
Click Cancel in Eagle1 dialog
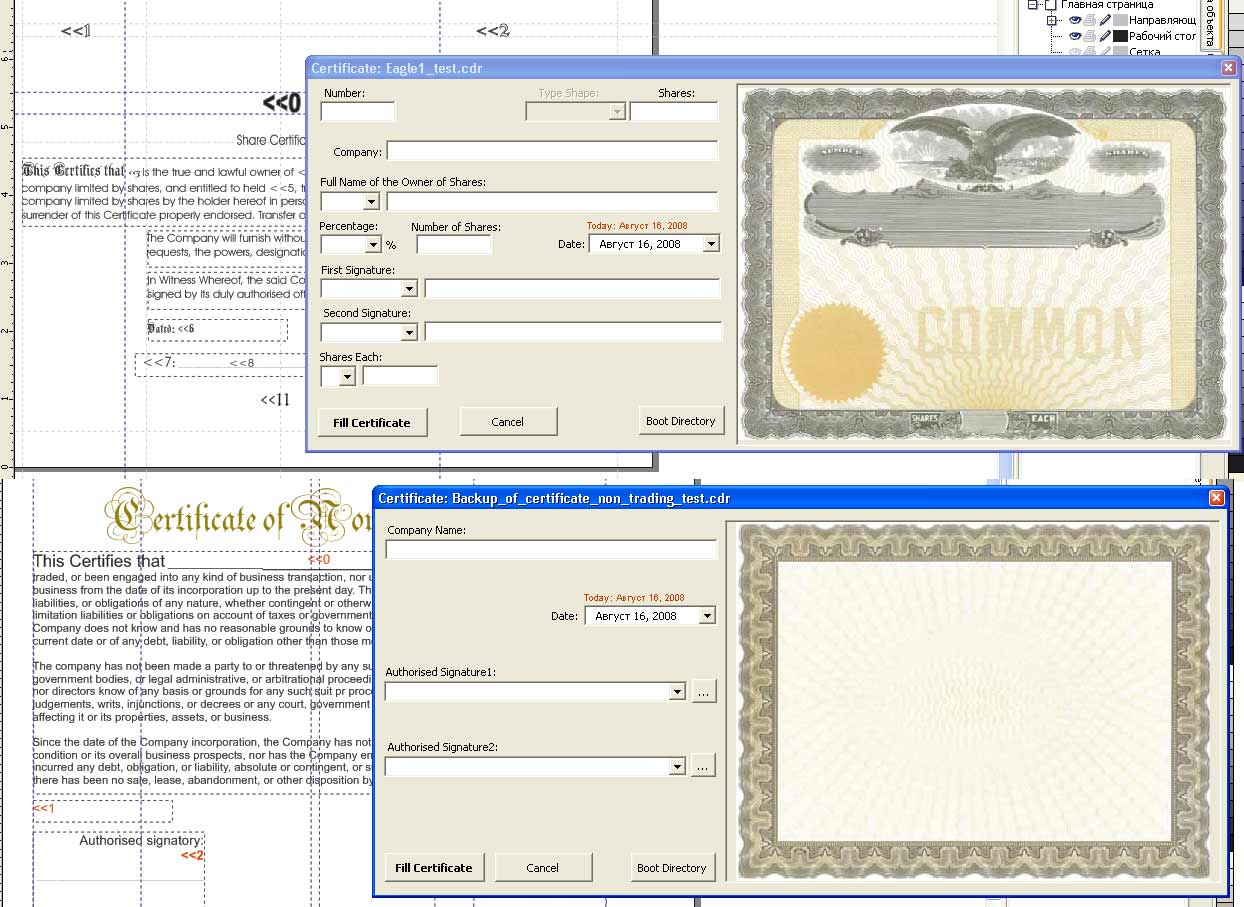click(x=508, y=422)
